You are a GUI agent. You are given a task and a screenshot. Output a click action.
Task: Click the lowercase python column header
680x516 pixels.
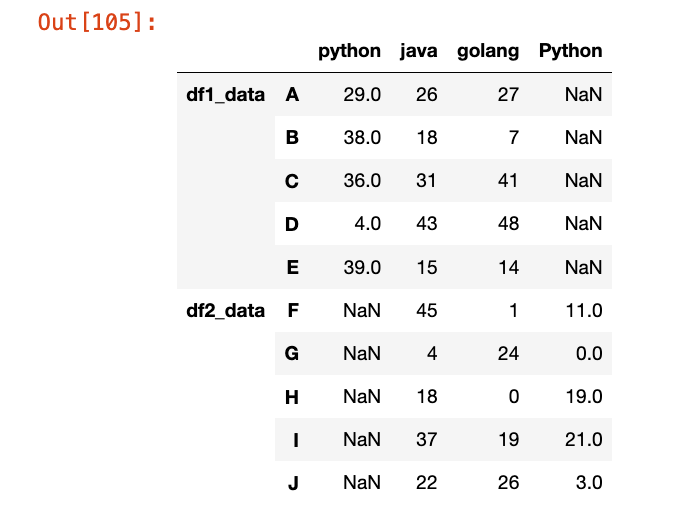point(349,51)
